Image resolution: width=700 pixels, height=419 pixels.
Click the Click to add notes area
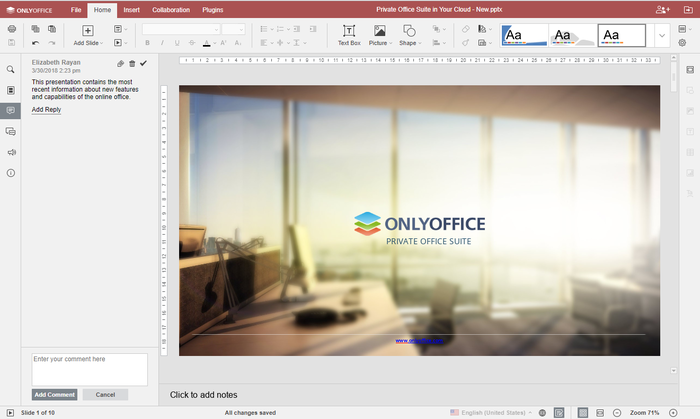click(x=204, y=395)
